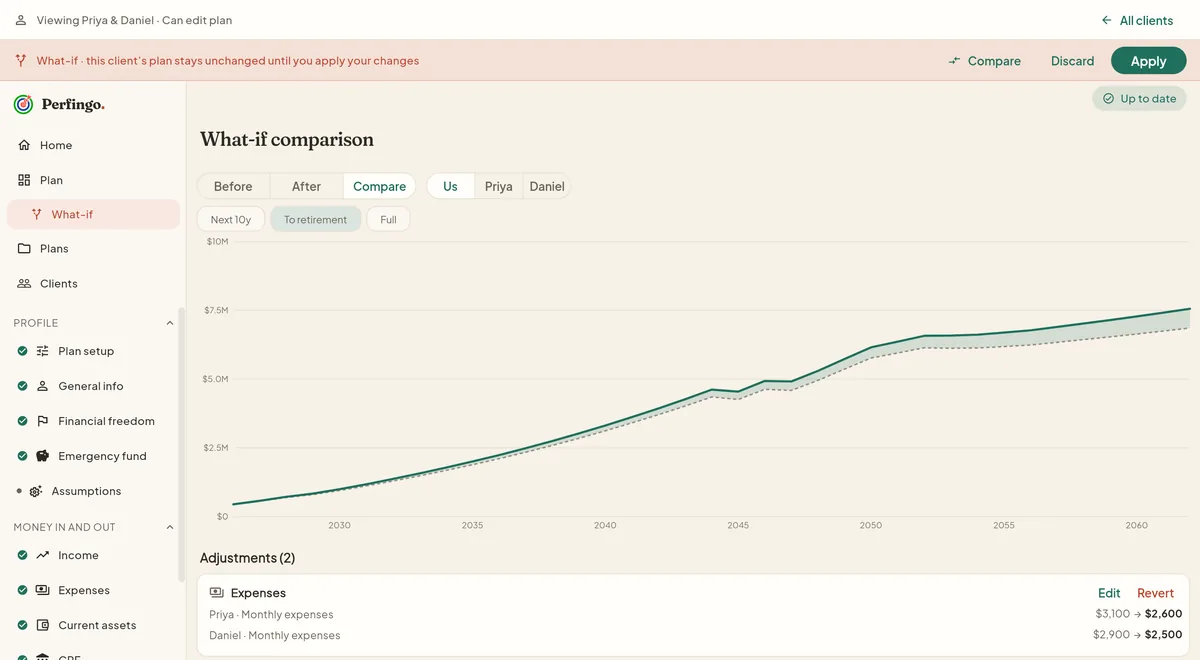Click Compare in the top banner
1200x660 pixels.
[984, 61]
